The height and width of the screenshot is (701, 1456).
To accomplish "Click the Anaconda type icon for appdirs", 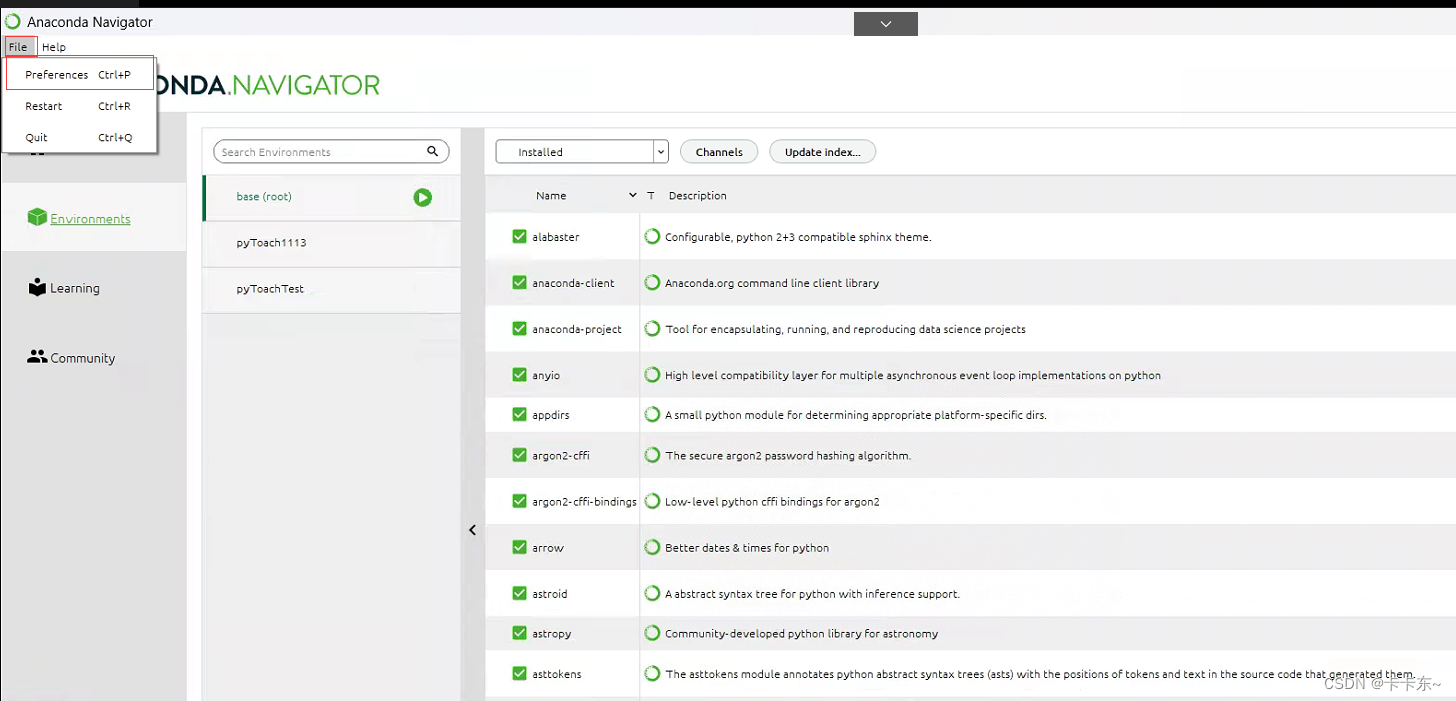I will tap(652, 414).
